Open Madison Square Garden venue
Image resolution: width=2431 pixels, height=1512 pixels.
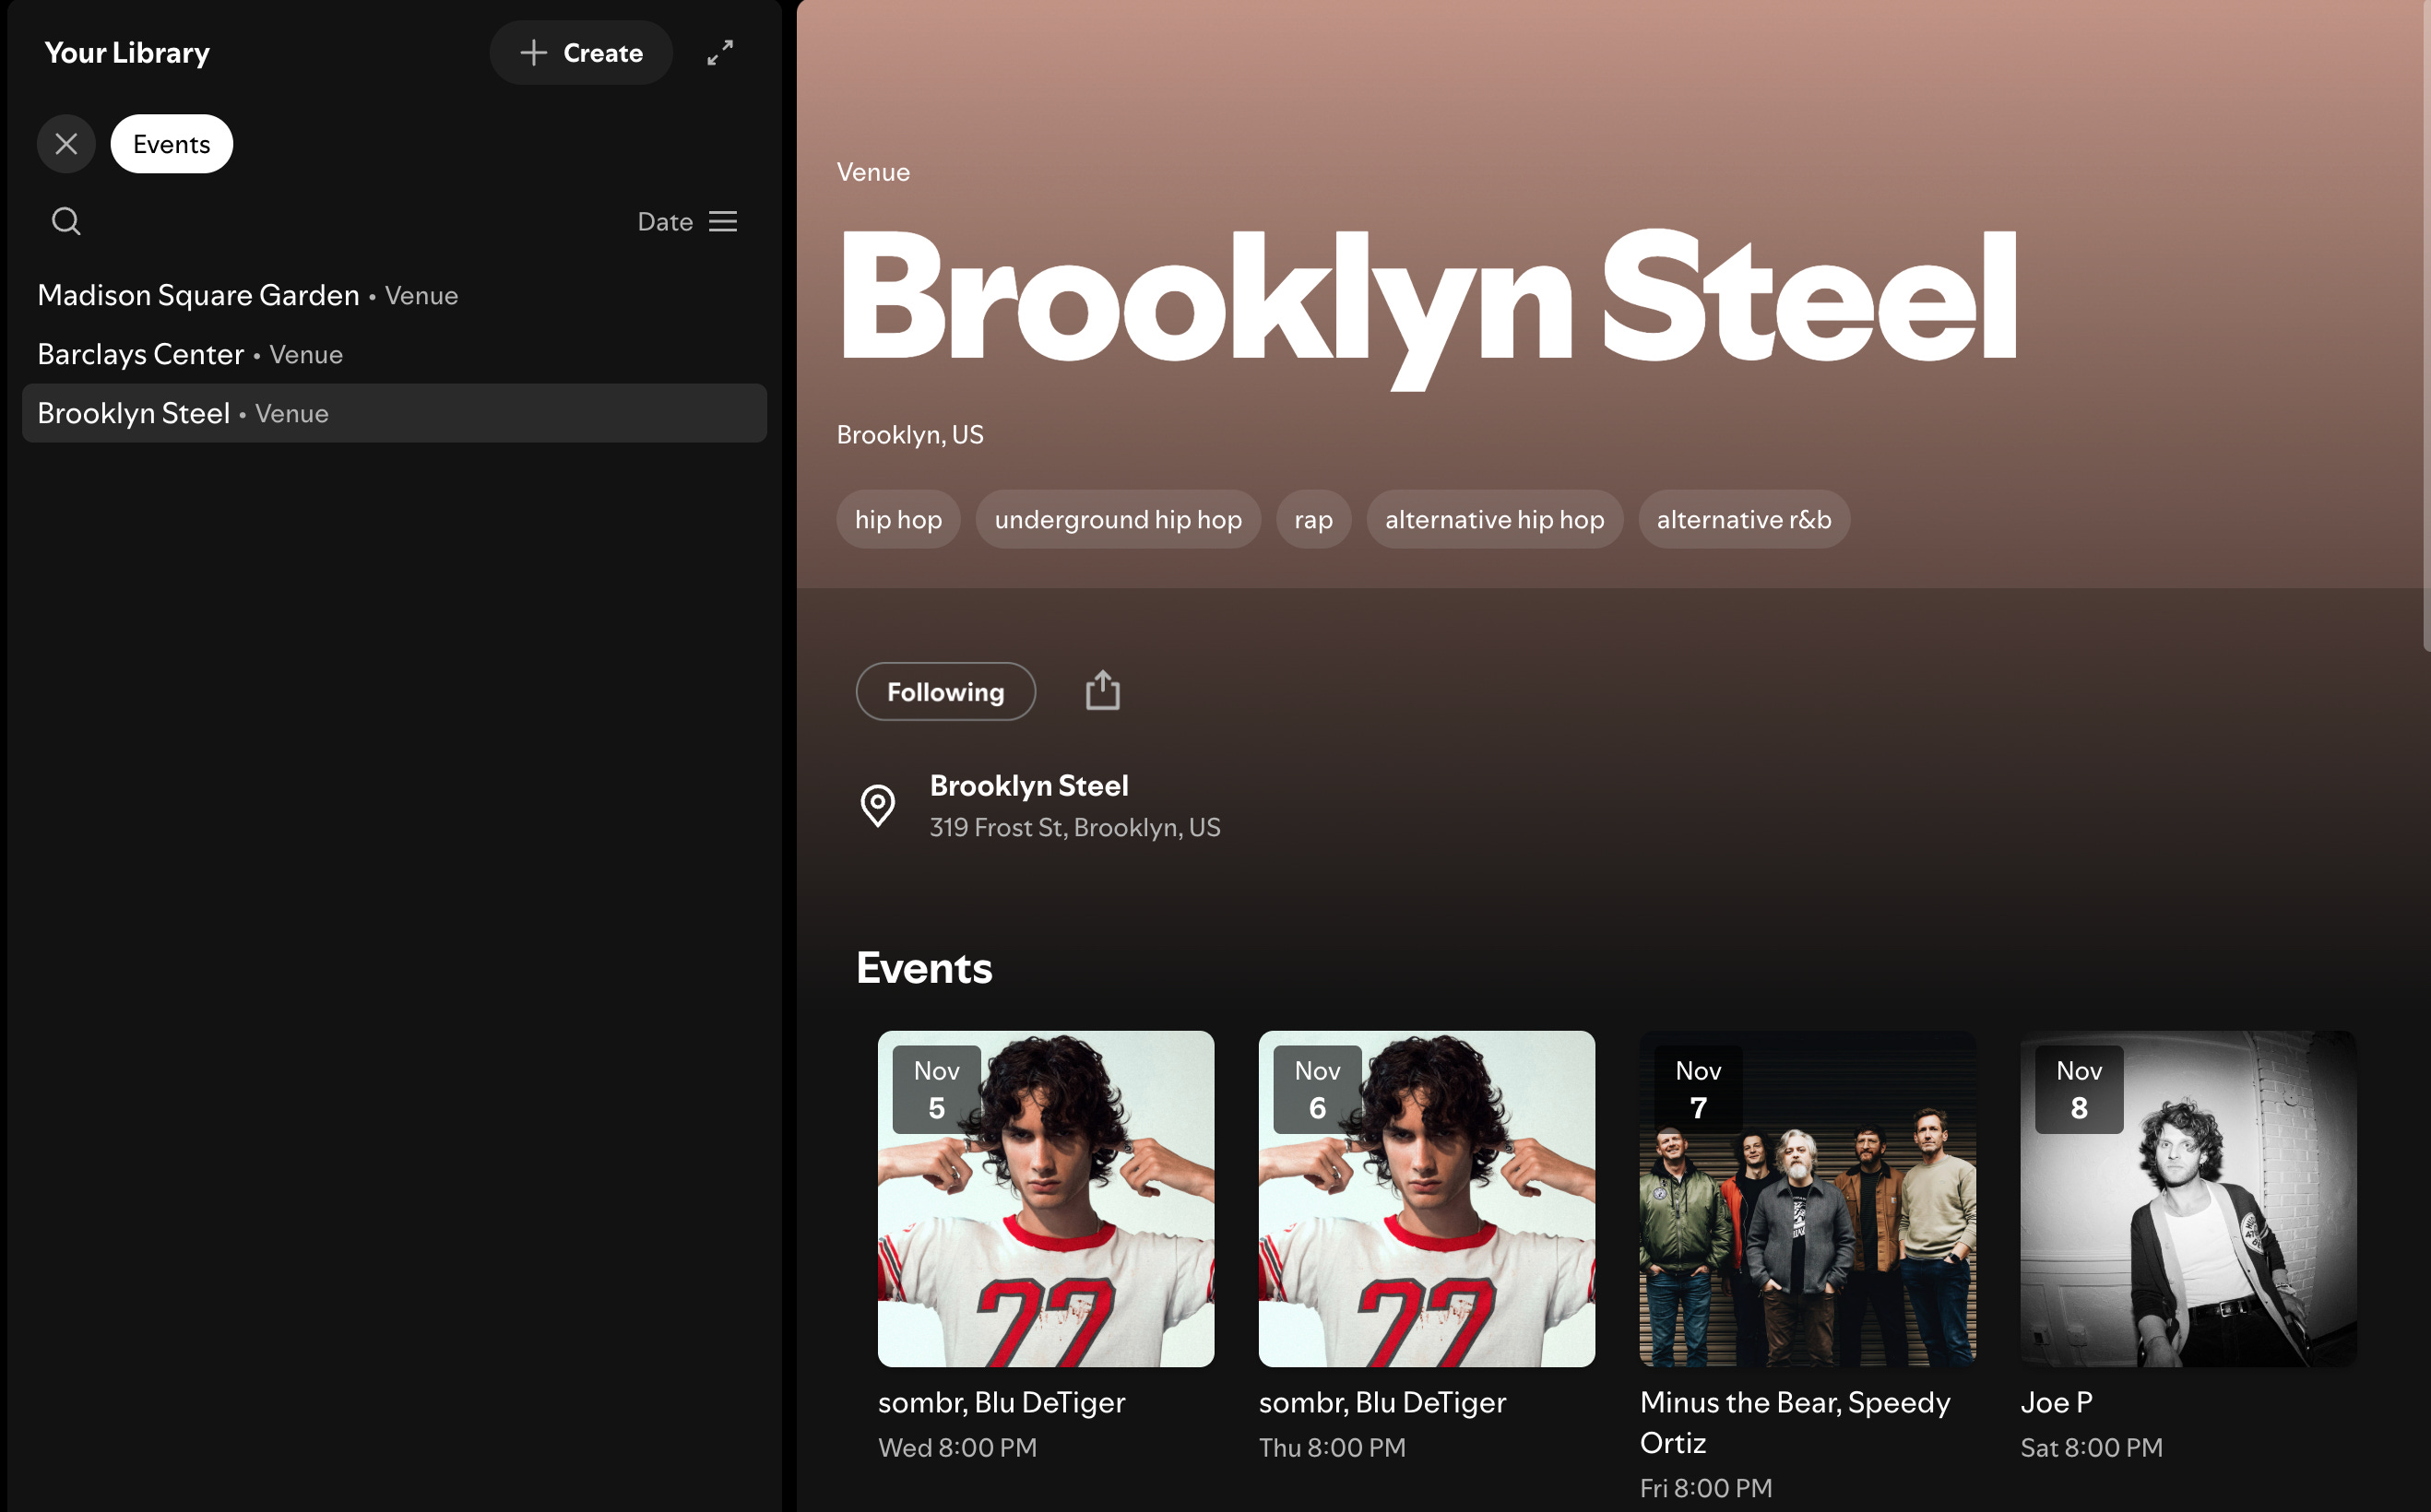coord(198,295)
